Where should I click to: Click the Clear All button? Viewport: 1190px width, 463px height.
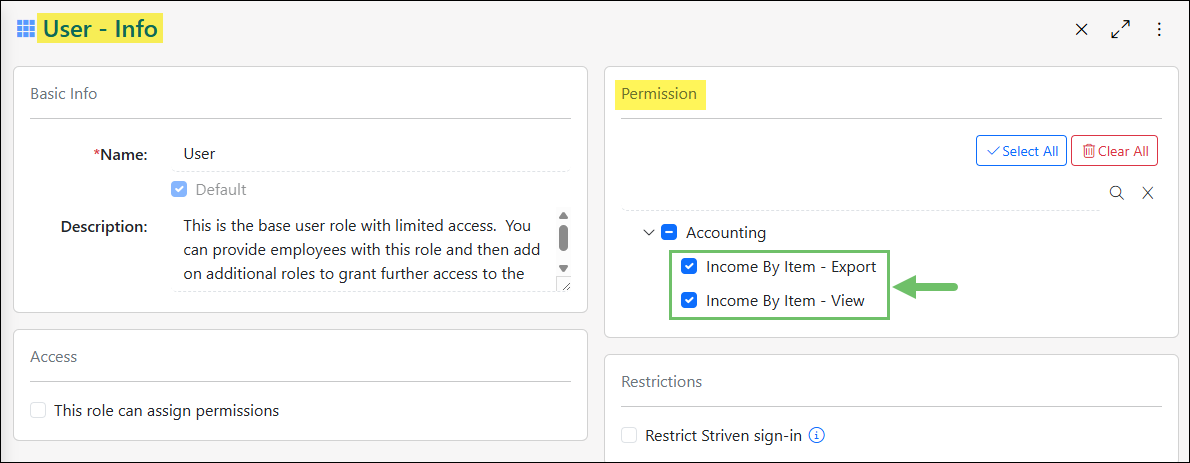(x=1115, y=151)
